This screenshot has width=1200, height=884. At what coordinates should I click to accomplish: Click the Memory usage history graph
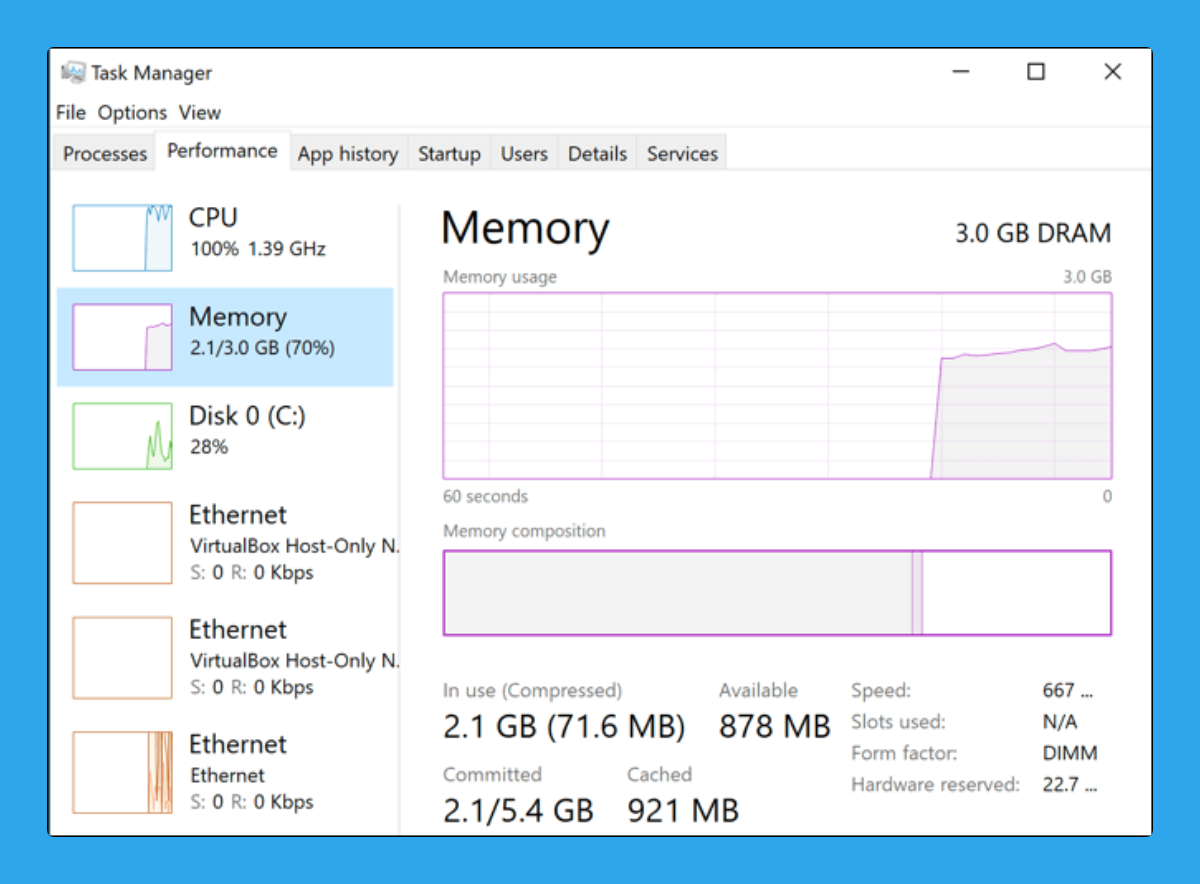[x=777, y=386]
